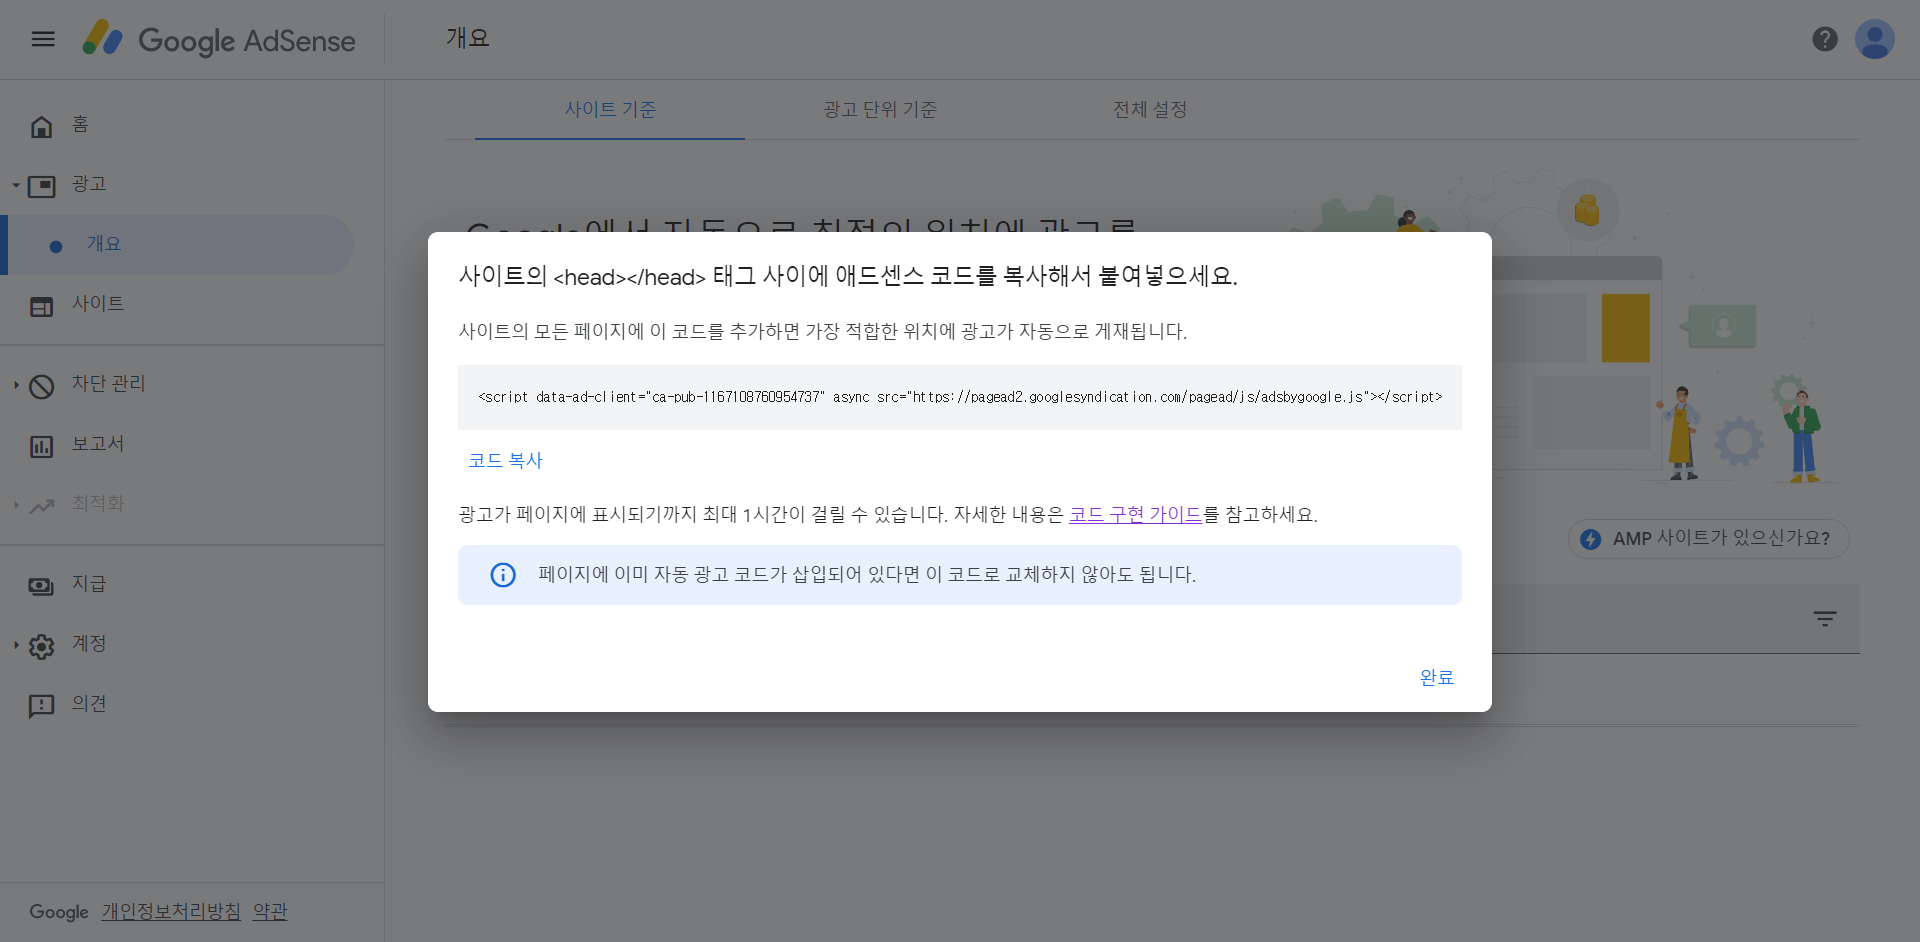The height and width of the screenshot is (942, 1920).
Task: Open the 약관 terms link
Action: coord(270,912)
